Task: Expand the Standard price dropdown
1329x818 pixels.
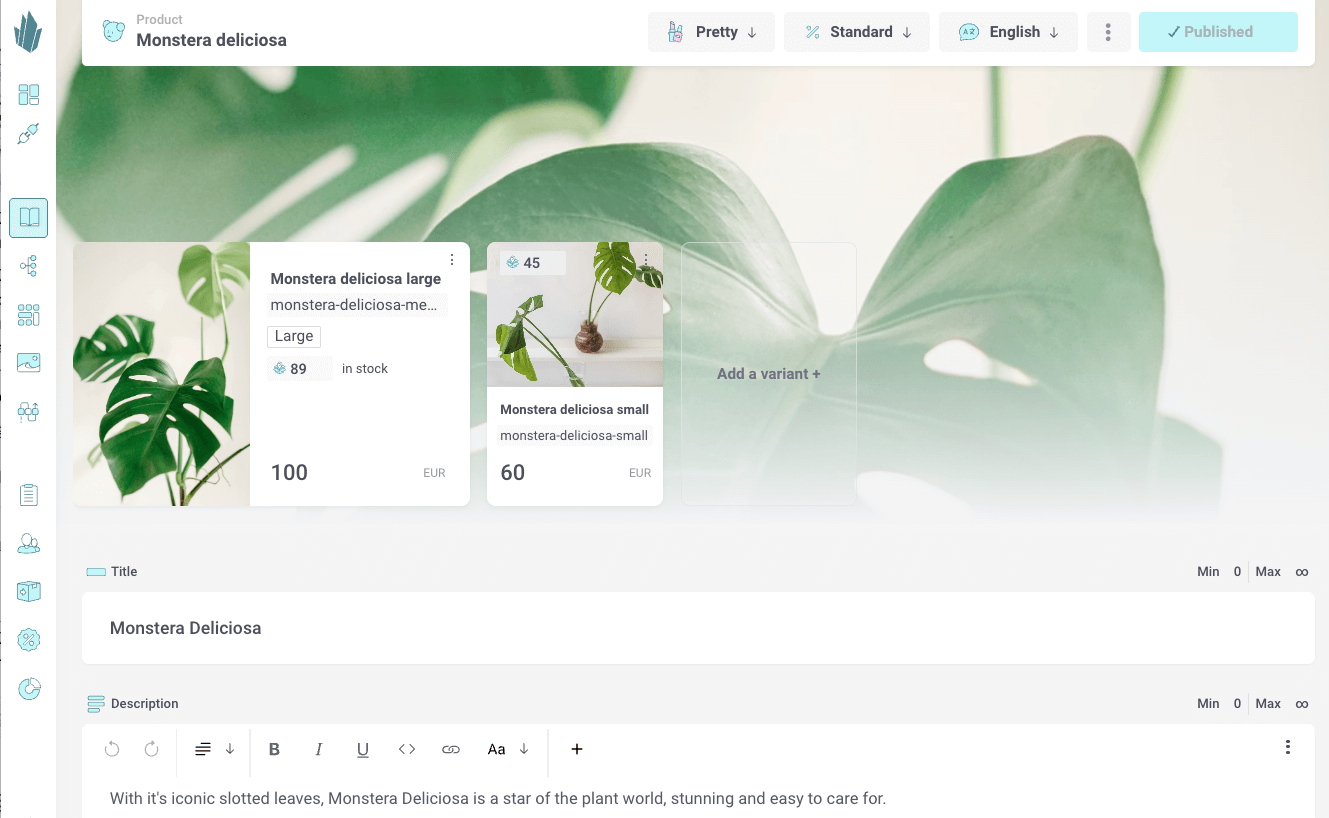Action: click(x=857, y=32)
